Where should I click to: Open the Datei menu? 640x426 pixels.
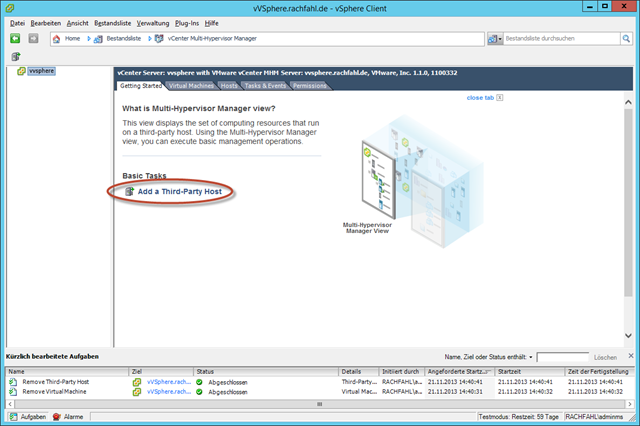(x=17, y=23)
